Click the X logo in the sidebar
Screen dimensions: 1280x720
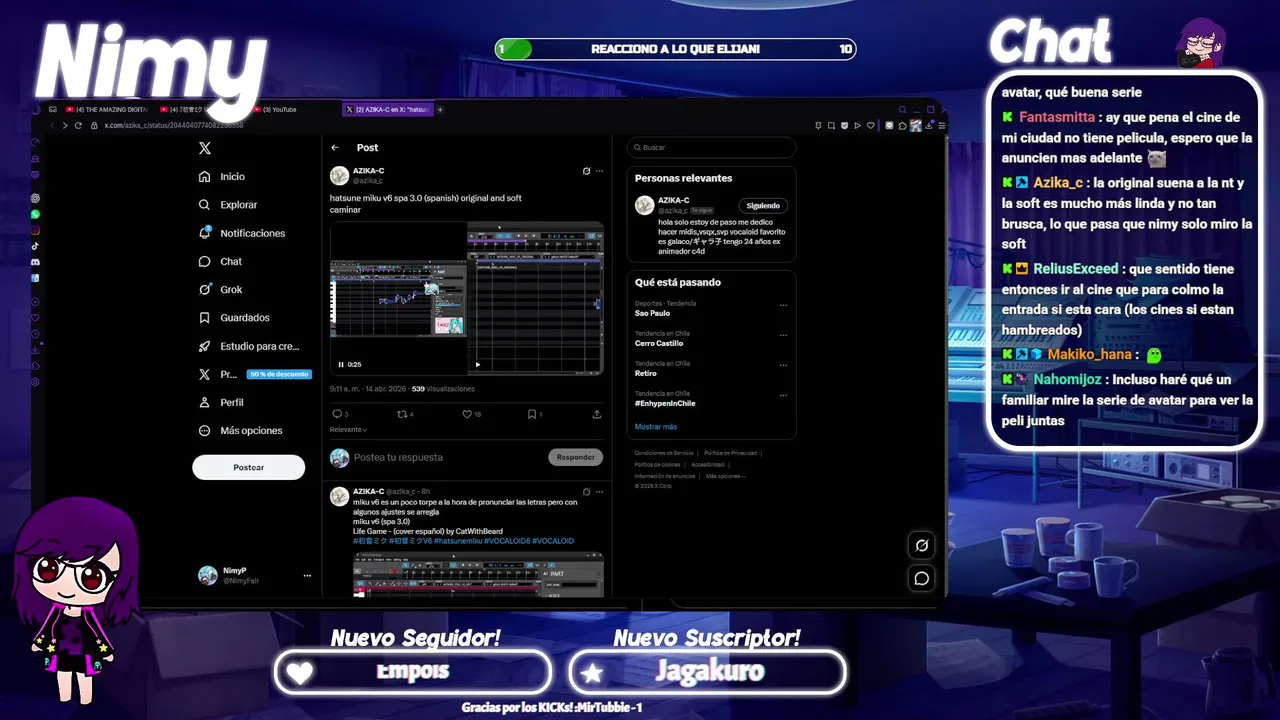coord(205,148)
